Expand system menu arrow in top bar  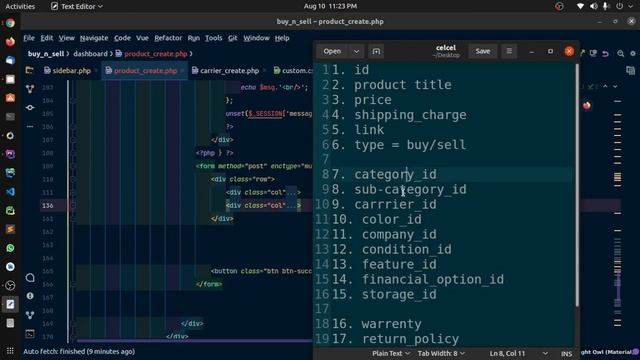coord(630,6)
